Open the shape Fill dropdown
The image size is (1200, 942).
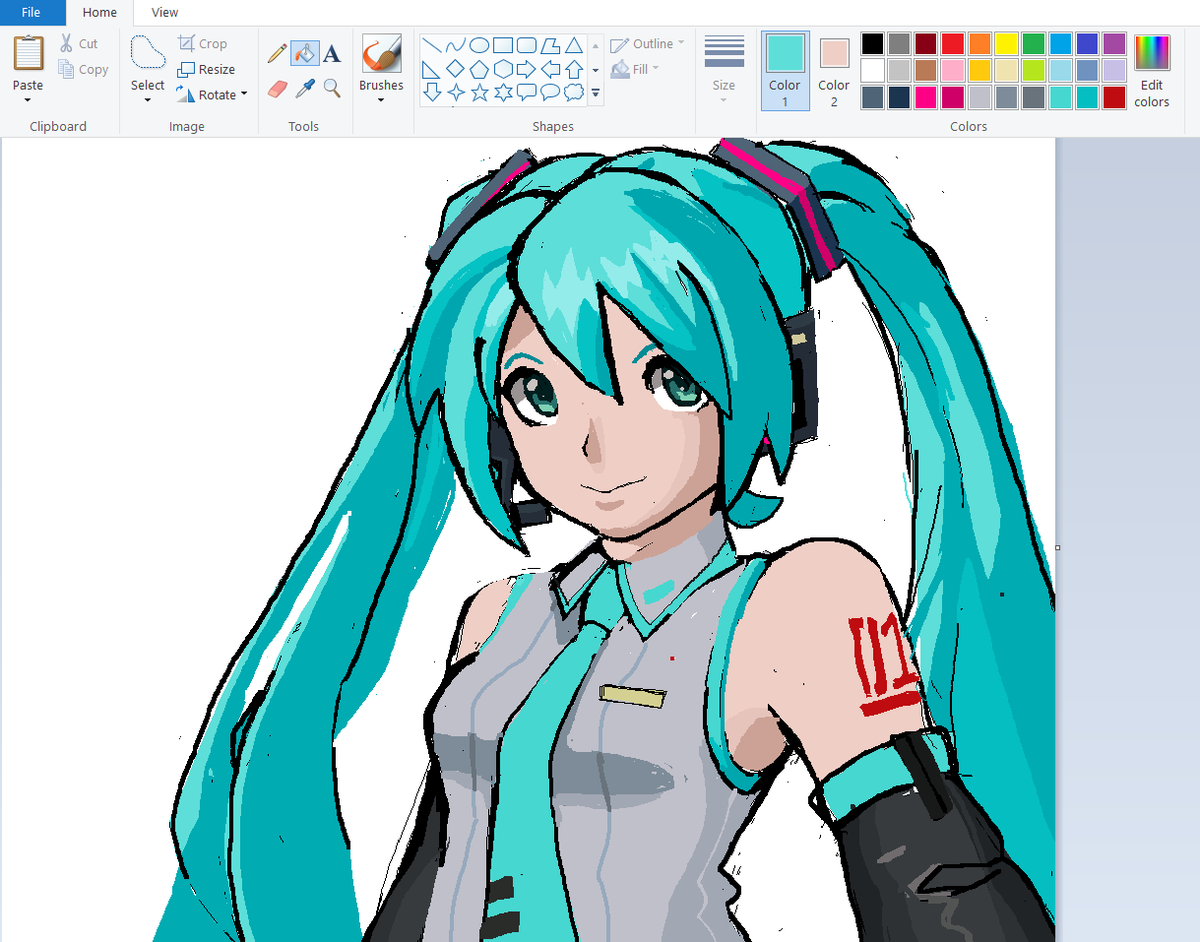(634, 69)
